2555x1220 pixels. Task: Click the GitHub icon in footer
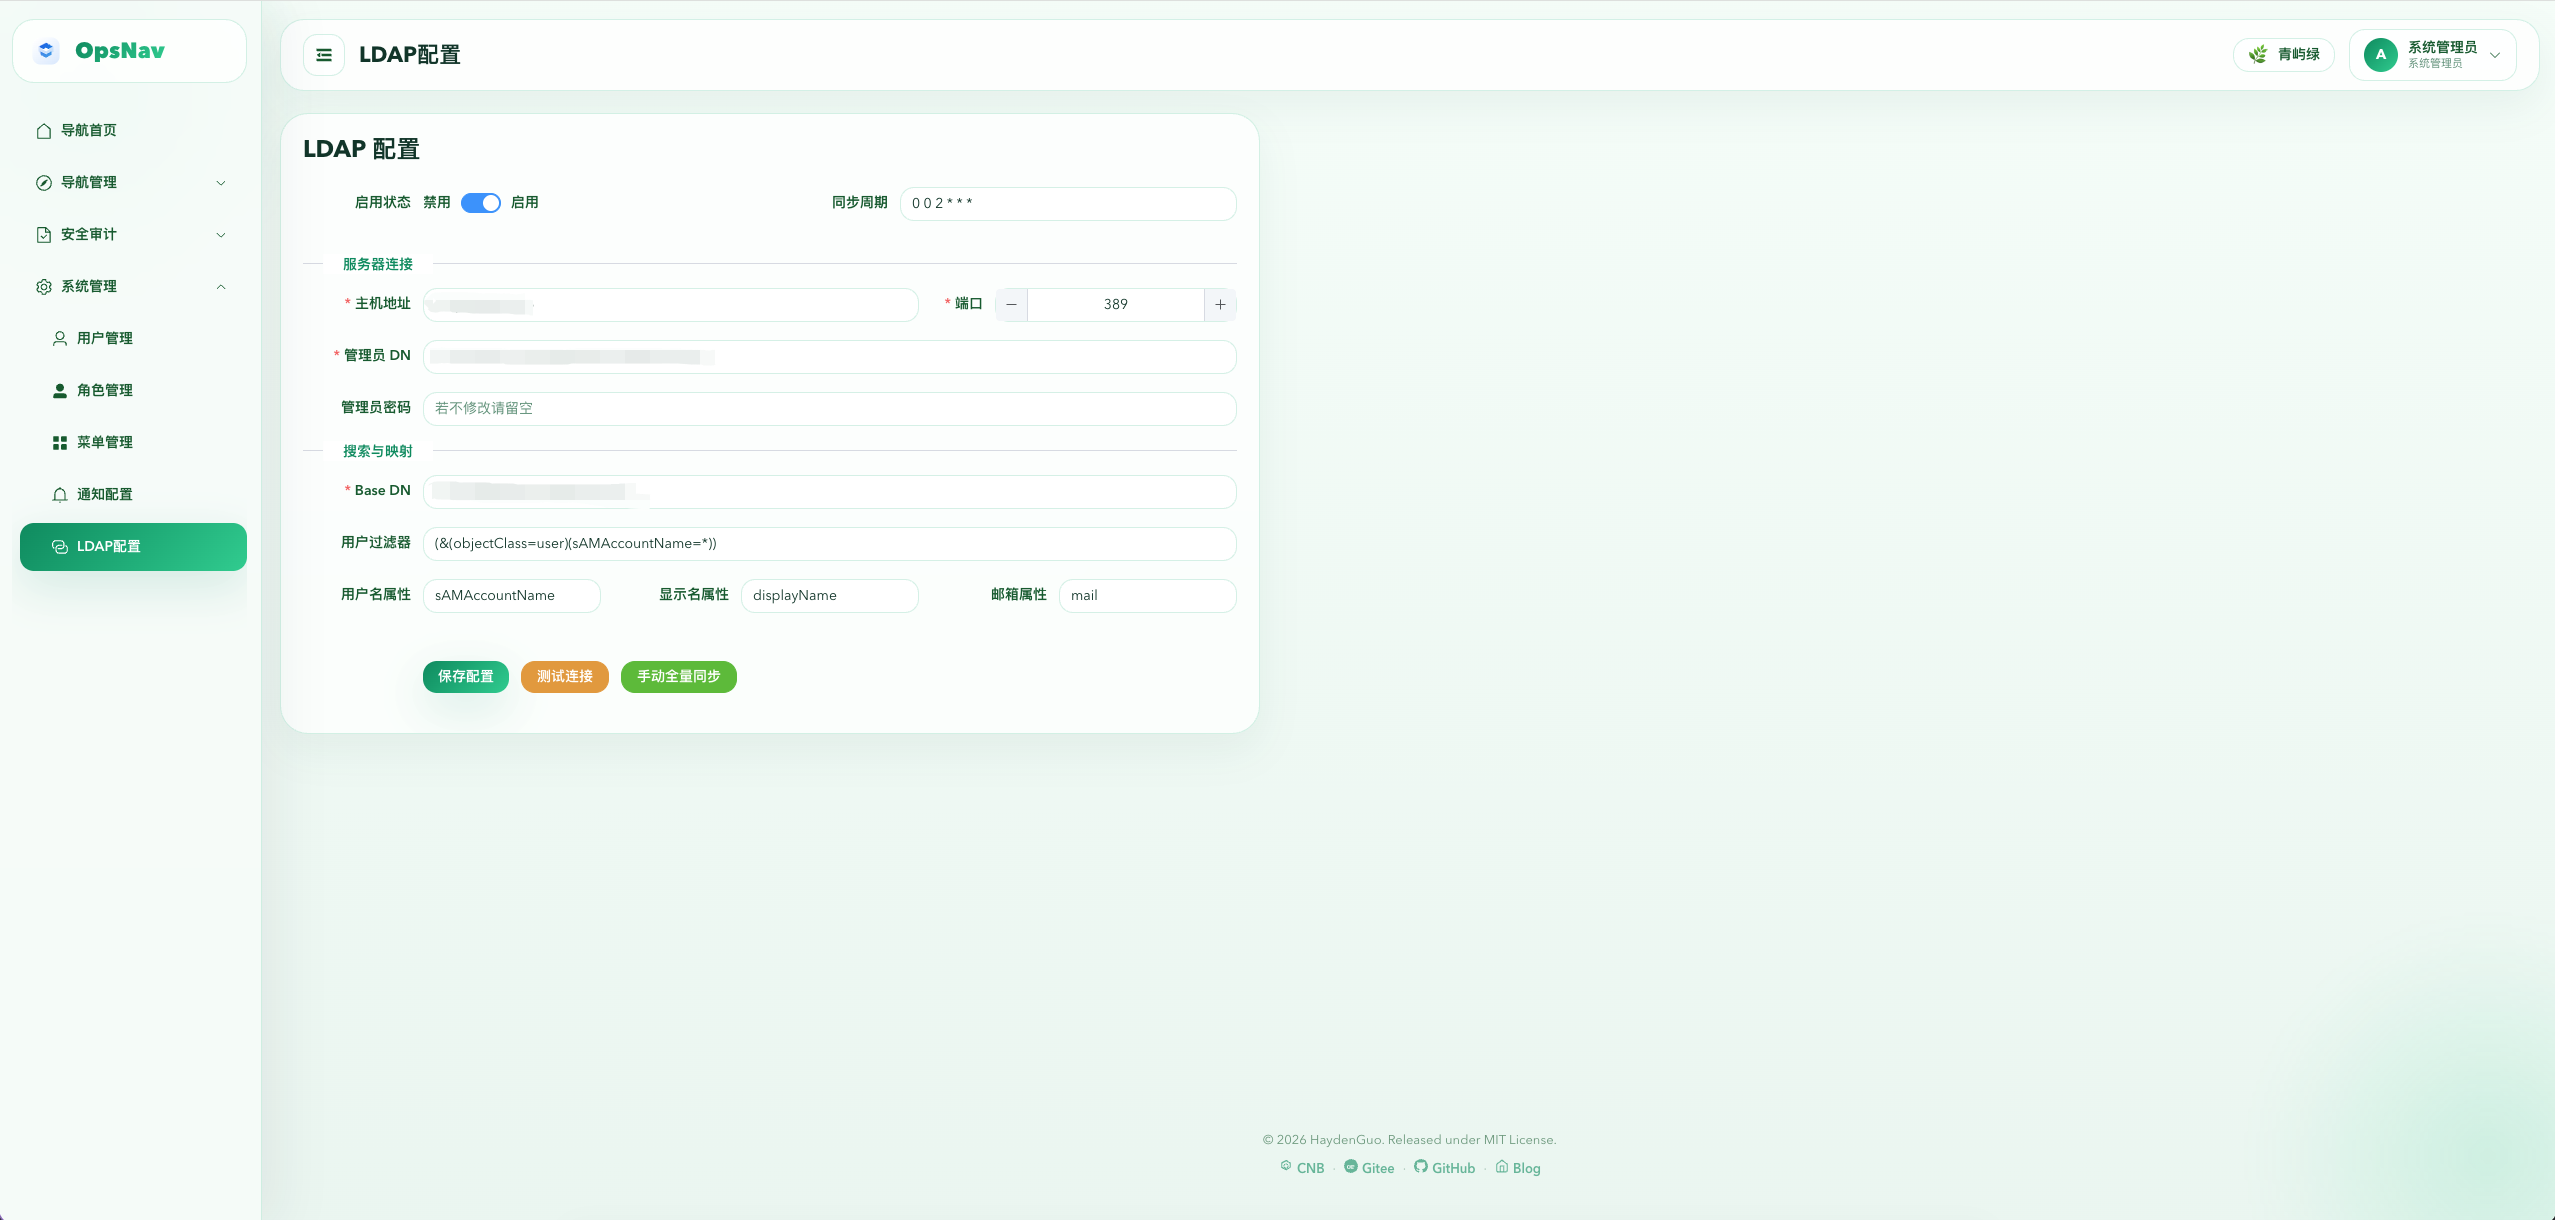tap(1420, 1166)
